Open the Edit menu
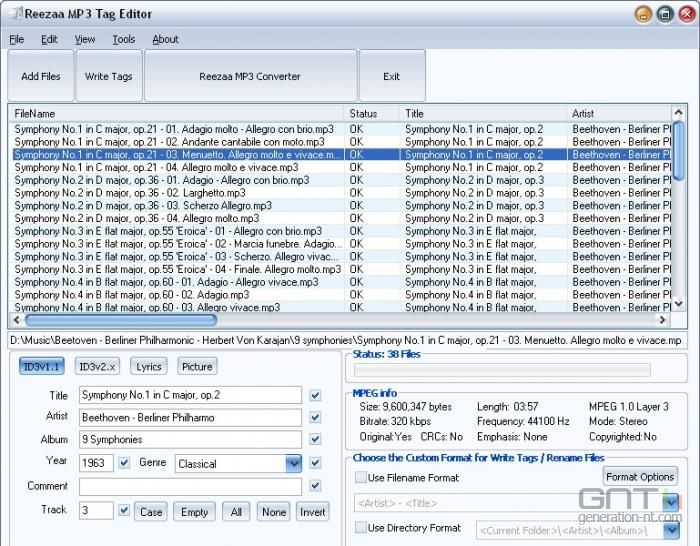 [49, 39]
